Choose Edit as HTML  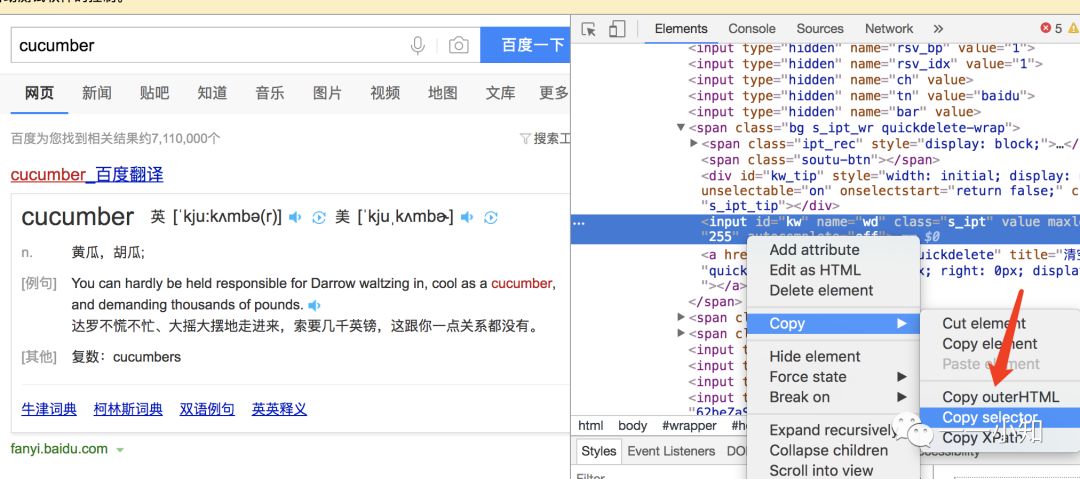[815, 270]
